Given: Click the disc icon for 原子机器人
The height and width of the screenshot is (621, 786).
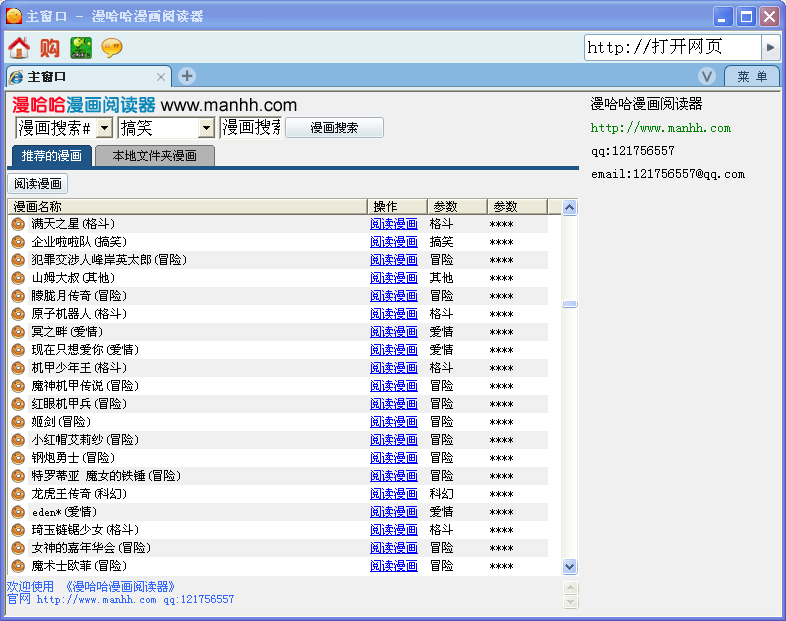Looking at the screenshot, I should pos(18,314).
